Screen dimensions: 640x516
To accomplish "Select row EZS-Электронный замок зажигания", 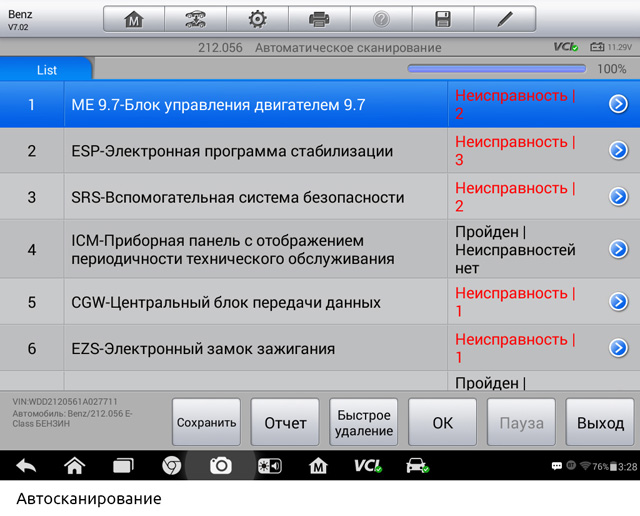I will point(320,348).
